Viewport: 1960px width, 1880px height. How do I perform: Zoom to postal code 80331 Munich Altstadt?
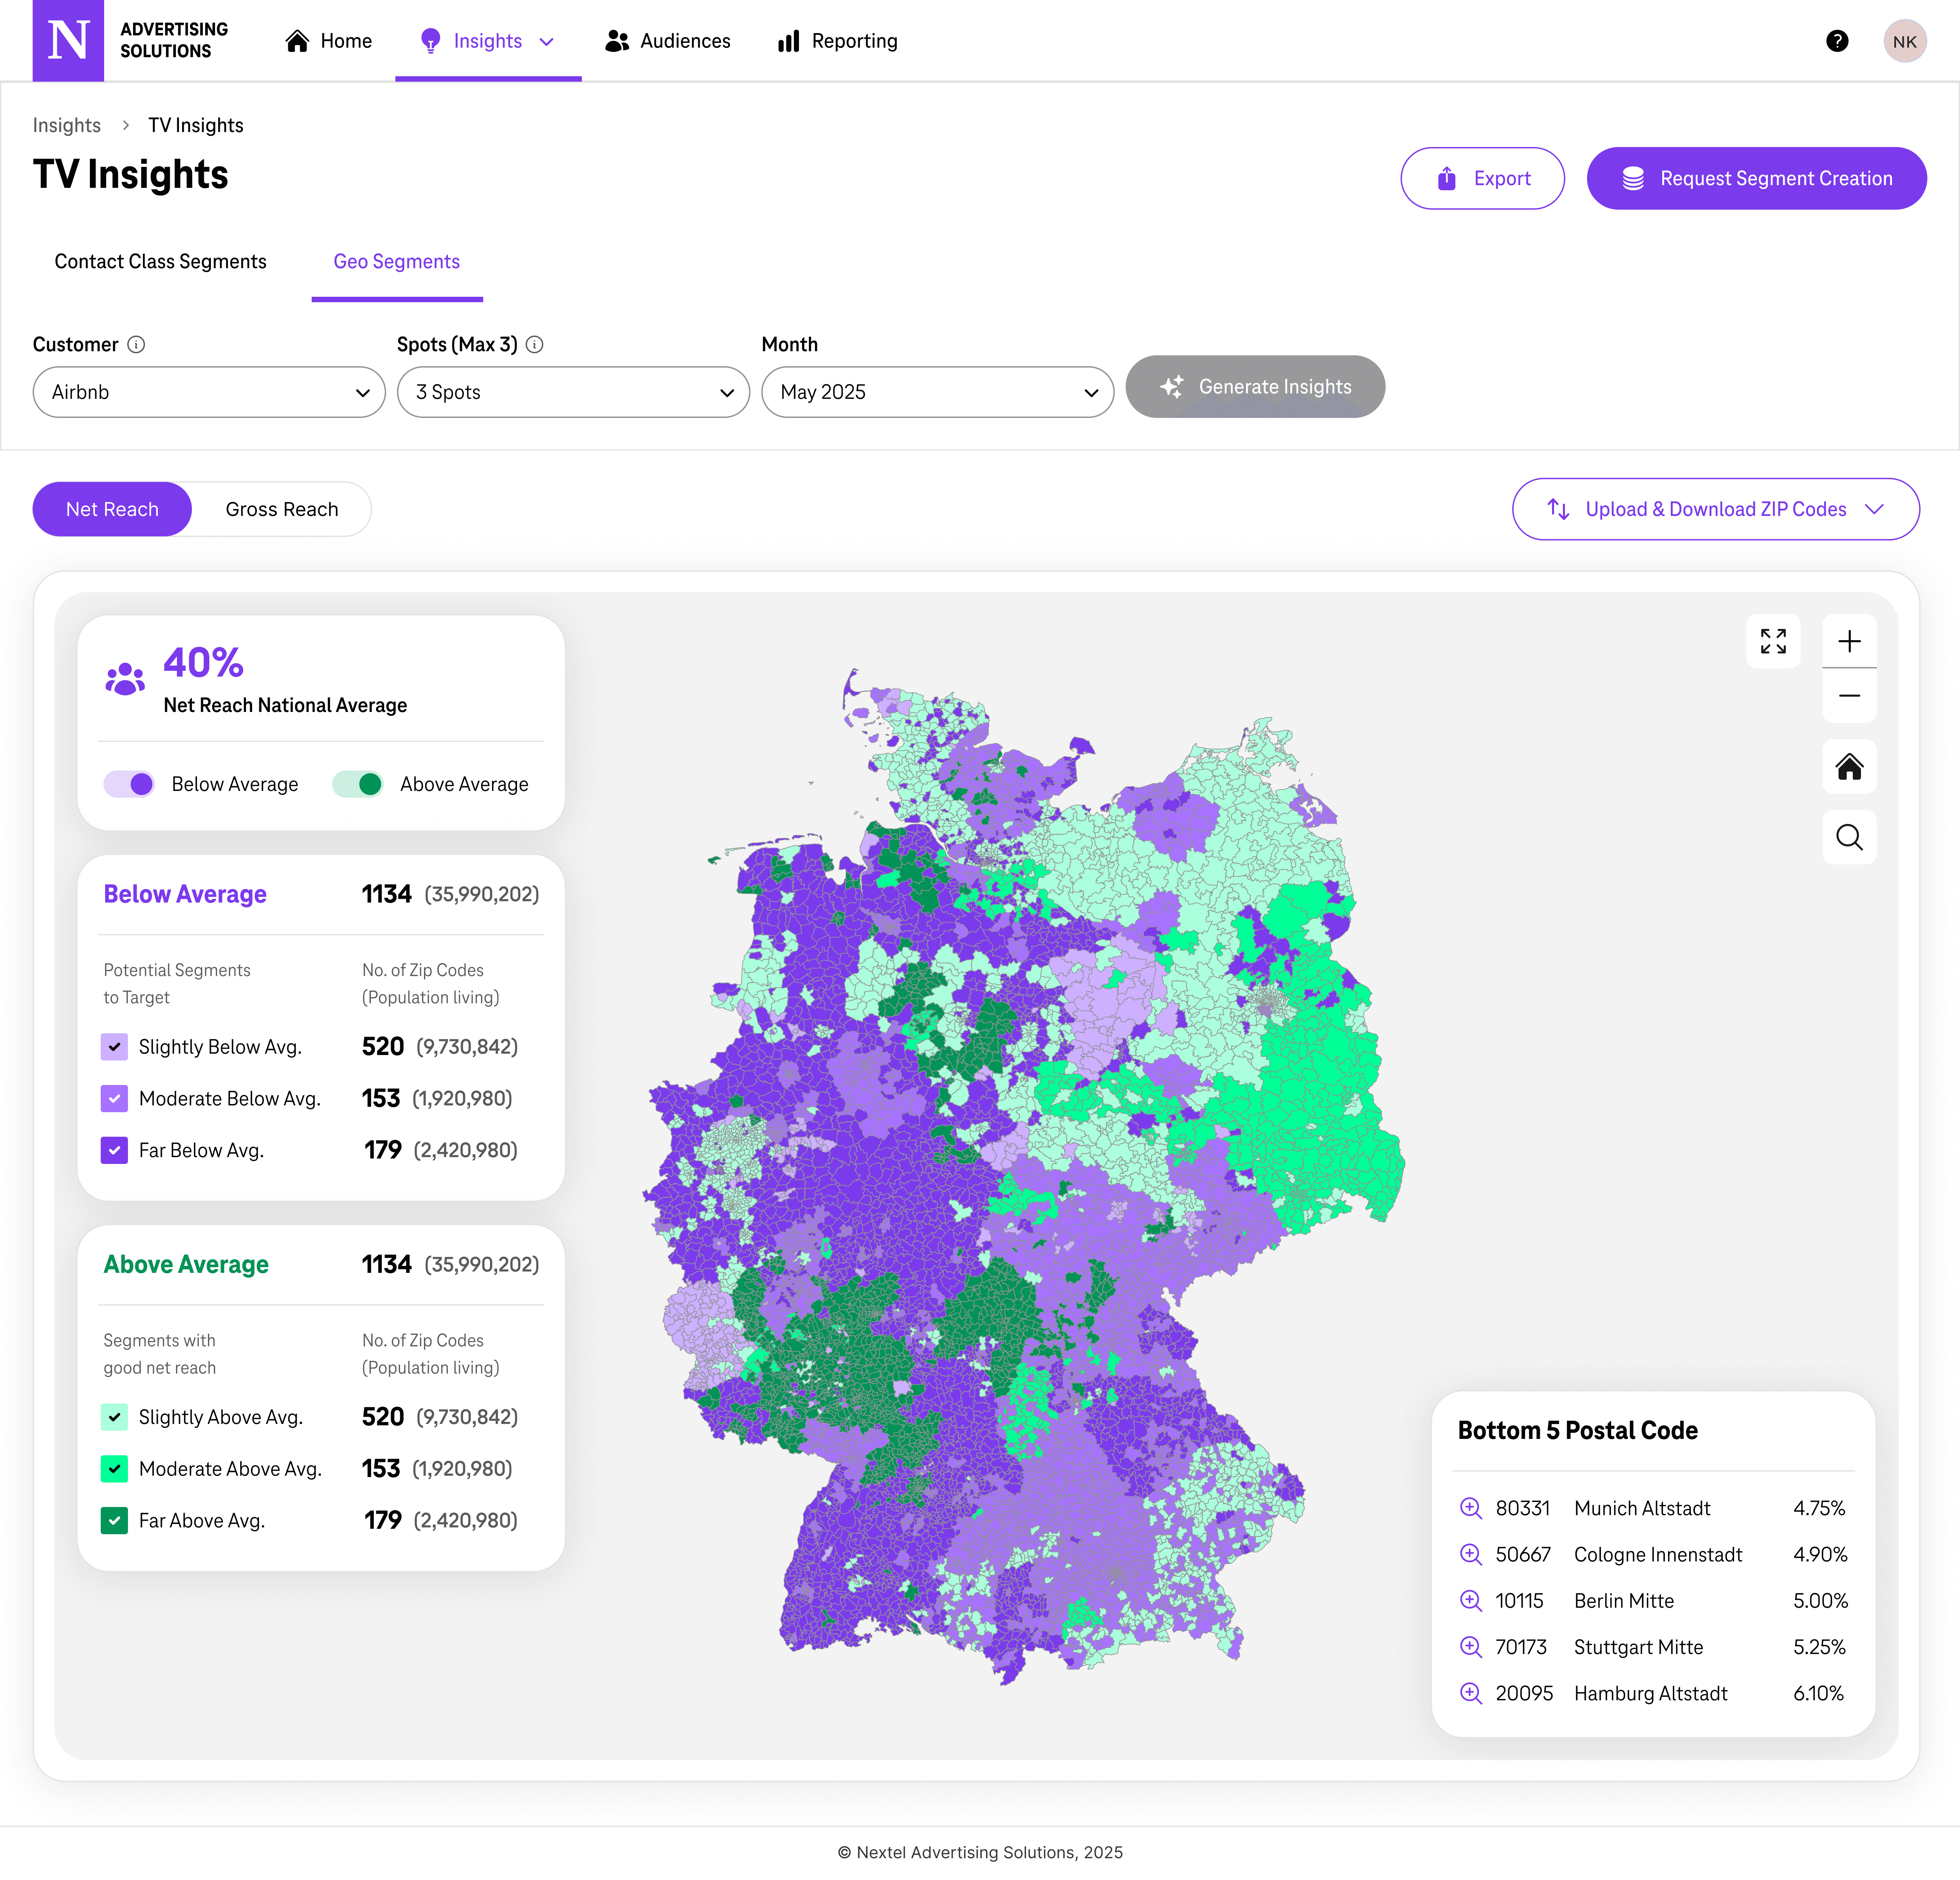pos(1470,1508)
